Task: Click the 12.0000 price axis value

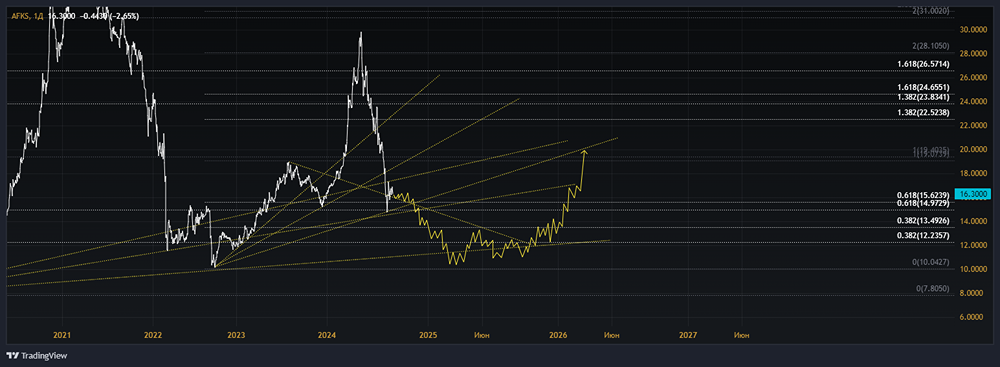Action: click(x=974, y=246)
